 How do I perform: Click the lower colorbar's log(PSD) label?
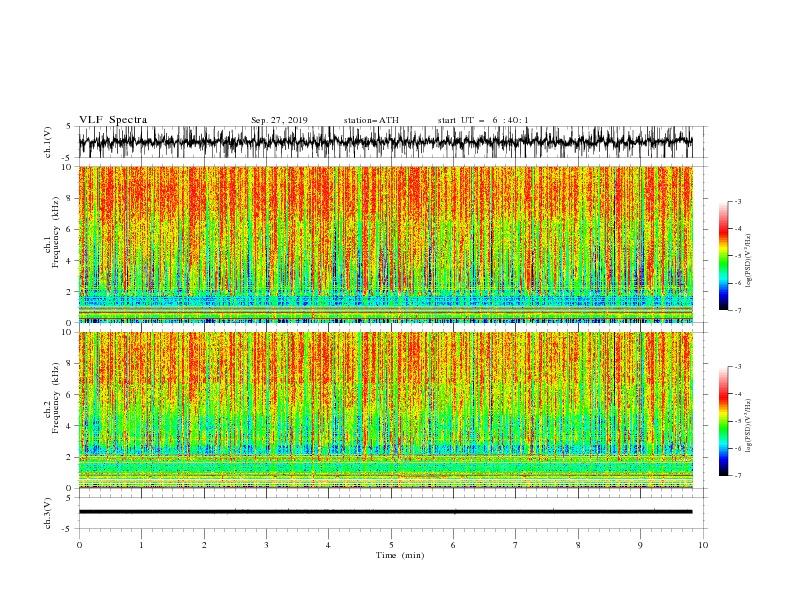pyautogui.click(x=748, y=426)
